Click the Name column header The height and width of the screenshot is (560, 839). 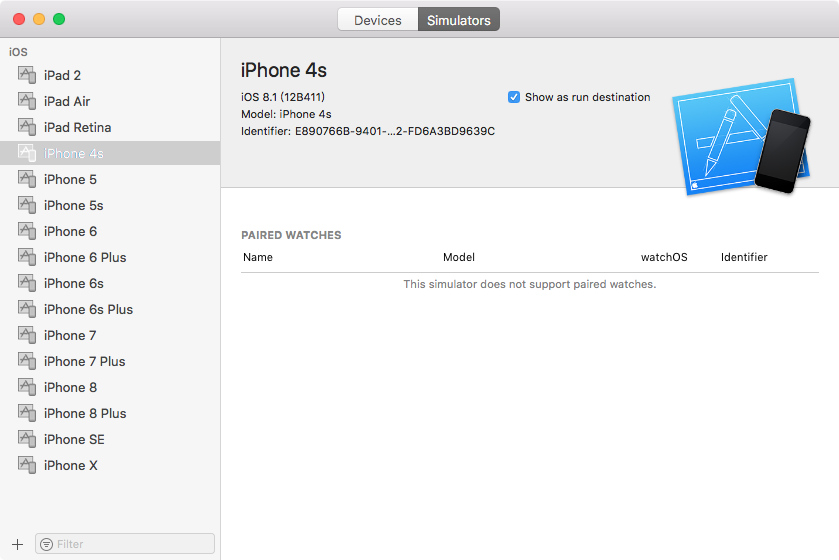(258, 257)
